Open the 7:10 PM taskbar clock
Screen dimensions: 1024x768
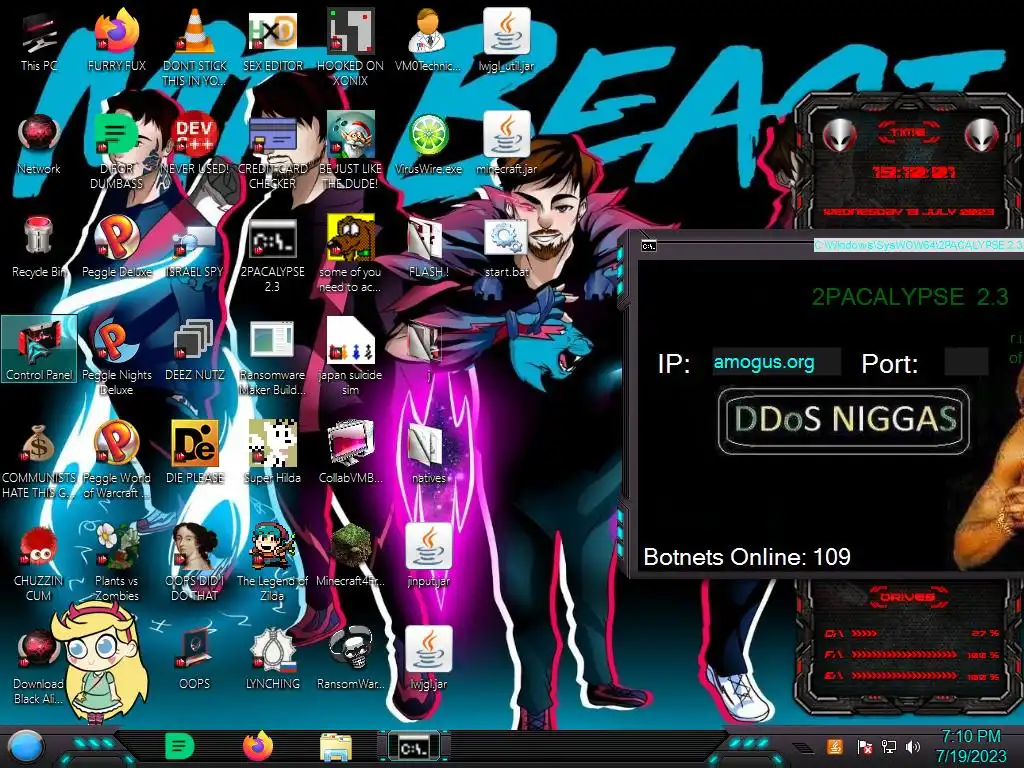tap(970, 746)
